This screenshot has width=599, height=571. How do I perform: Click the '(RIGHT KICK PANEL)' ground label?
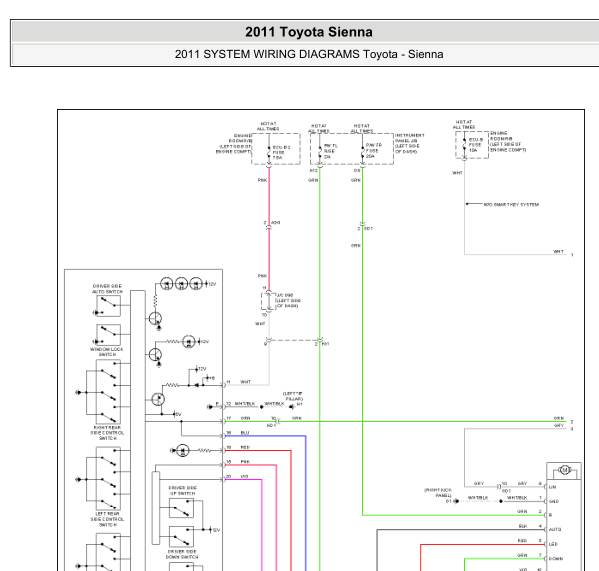(x=438, y=492)
